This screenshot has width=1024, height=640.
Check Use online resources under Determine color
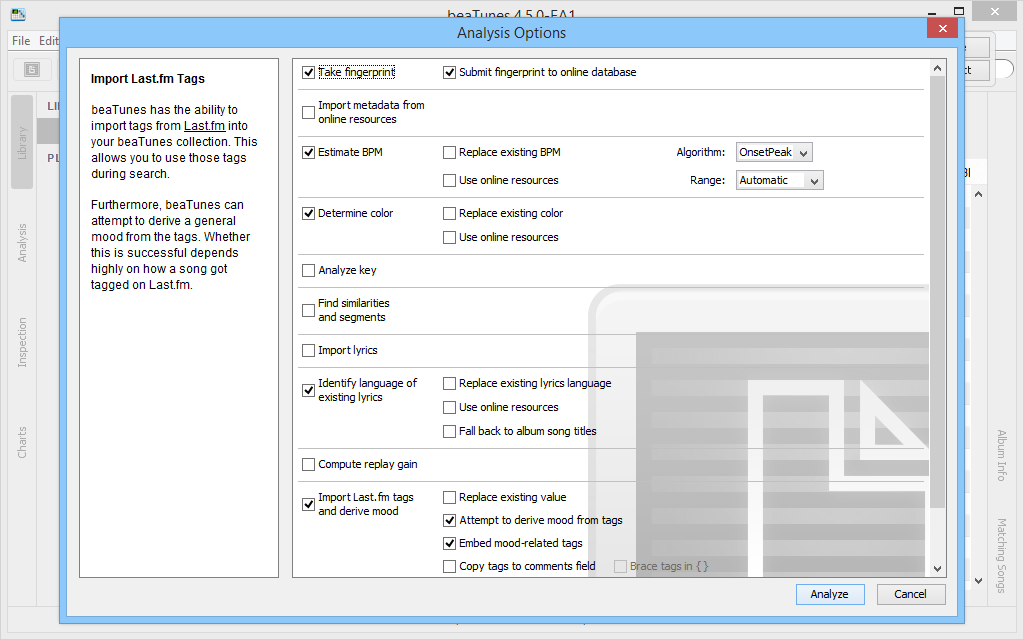click(x=449, y=238)
